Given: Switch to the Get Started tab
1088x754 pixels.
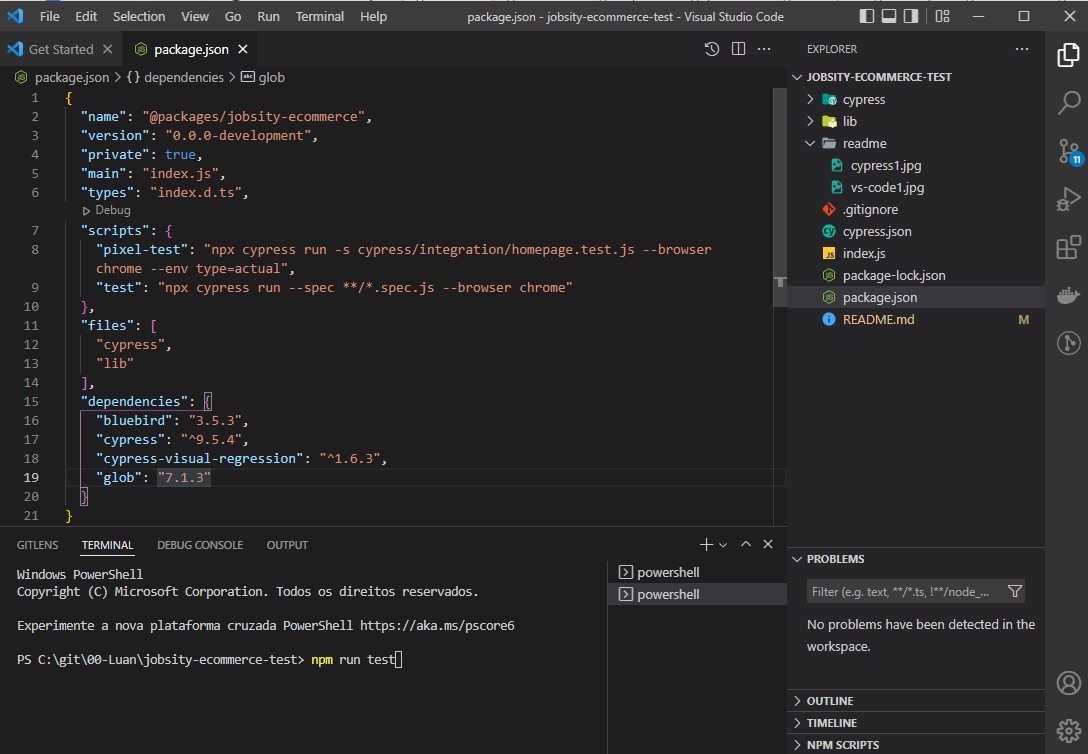Looking at the screenshot, I should tap(60, 49).
